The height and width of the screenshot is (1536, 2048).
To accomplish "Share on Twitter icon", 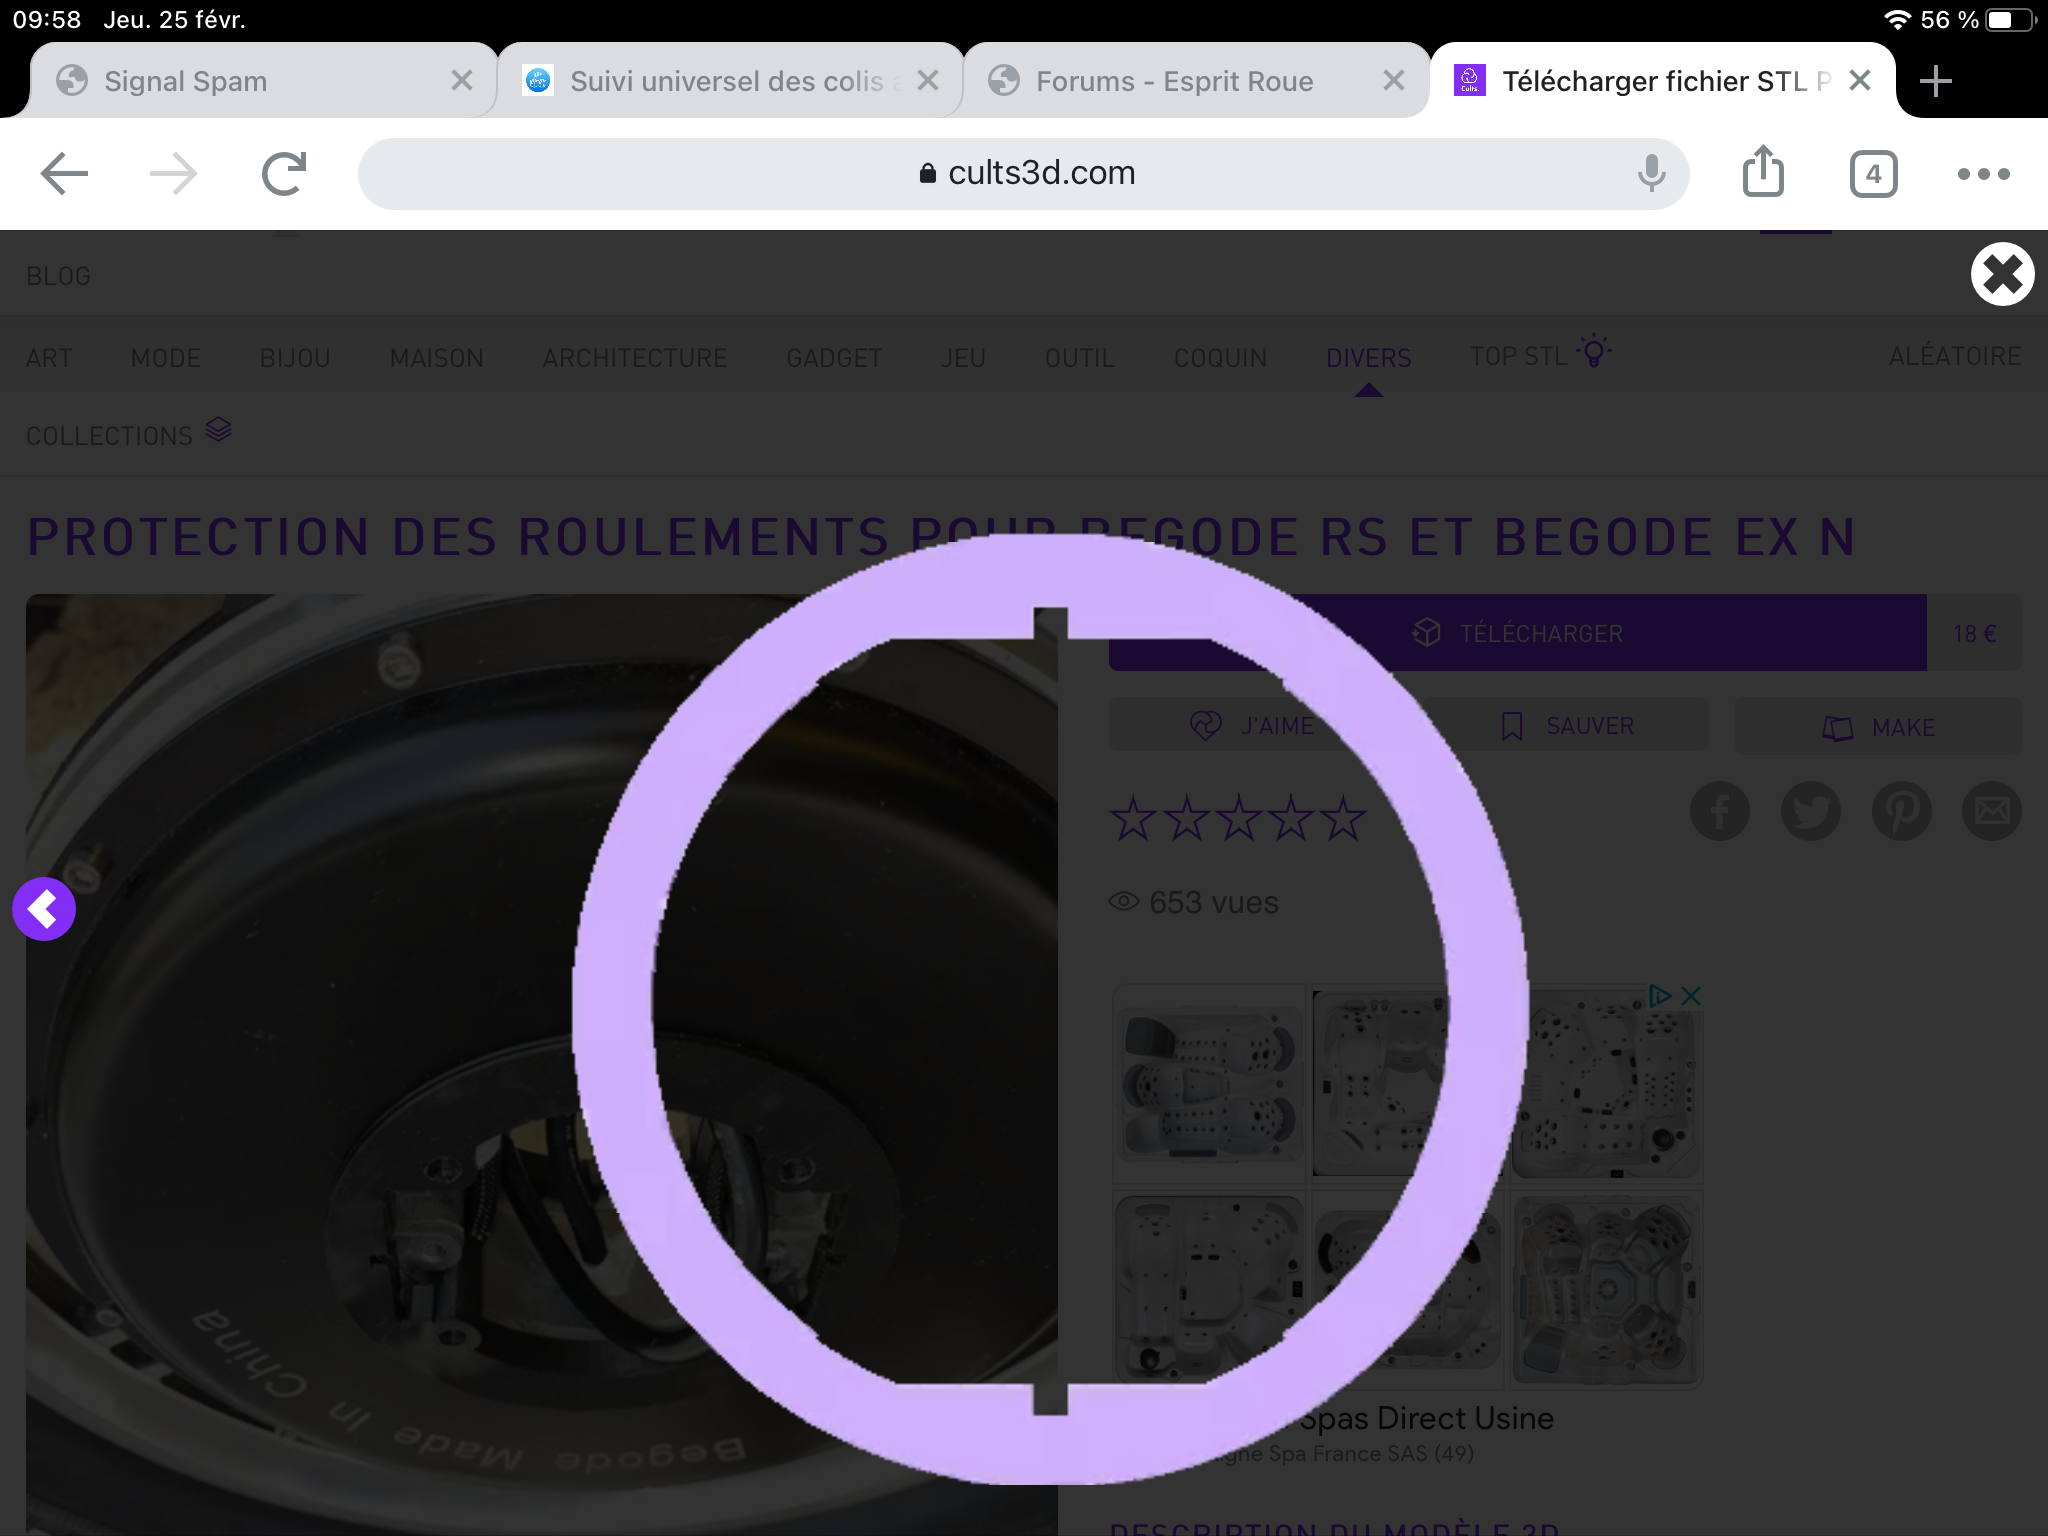I will (x=1811, y=811).
